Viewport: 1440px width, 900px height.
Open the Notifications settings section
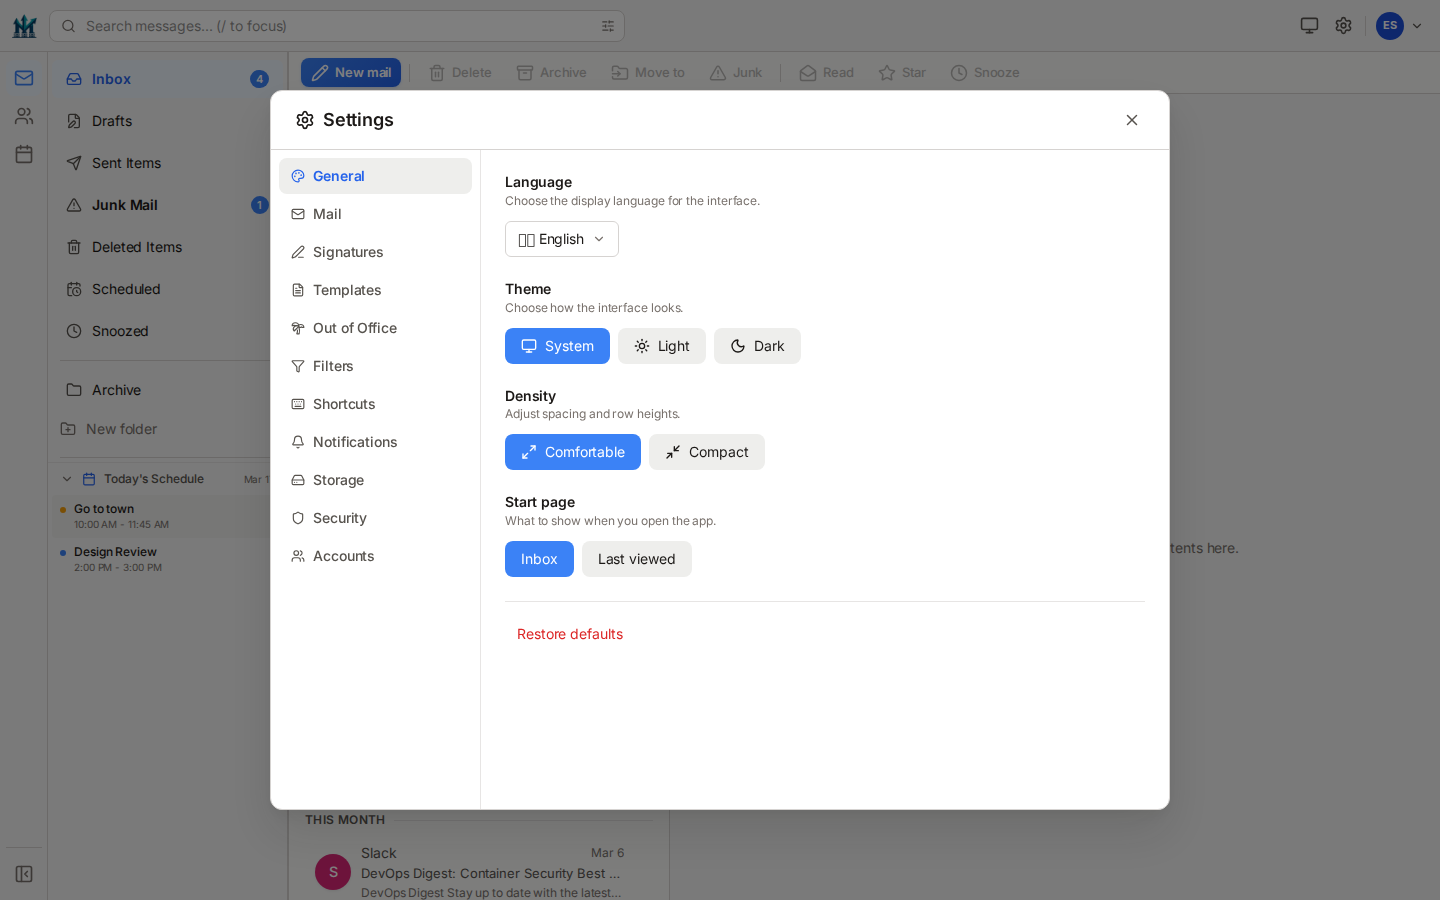click(354, 442)
